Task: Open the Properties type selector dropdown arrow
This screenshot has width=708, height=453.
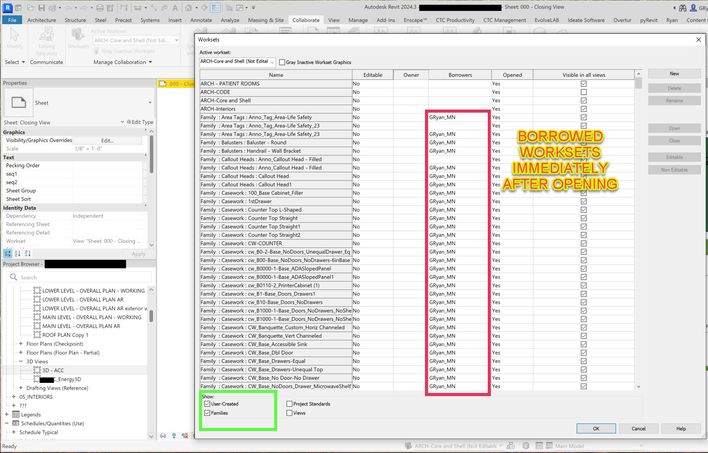Action: [150, 103]
